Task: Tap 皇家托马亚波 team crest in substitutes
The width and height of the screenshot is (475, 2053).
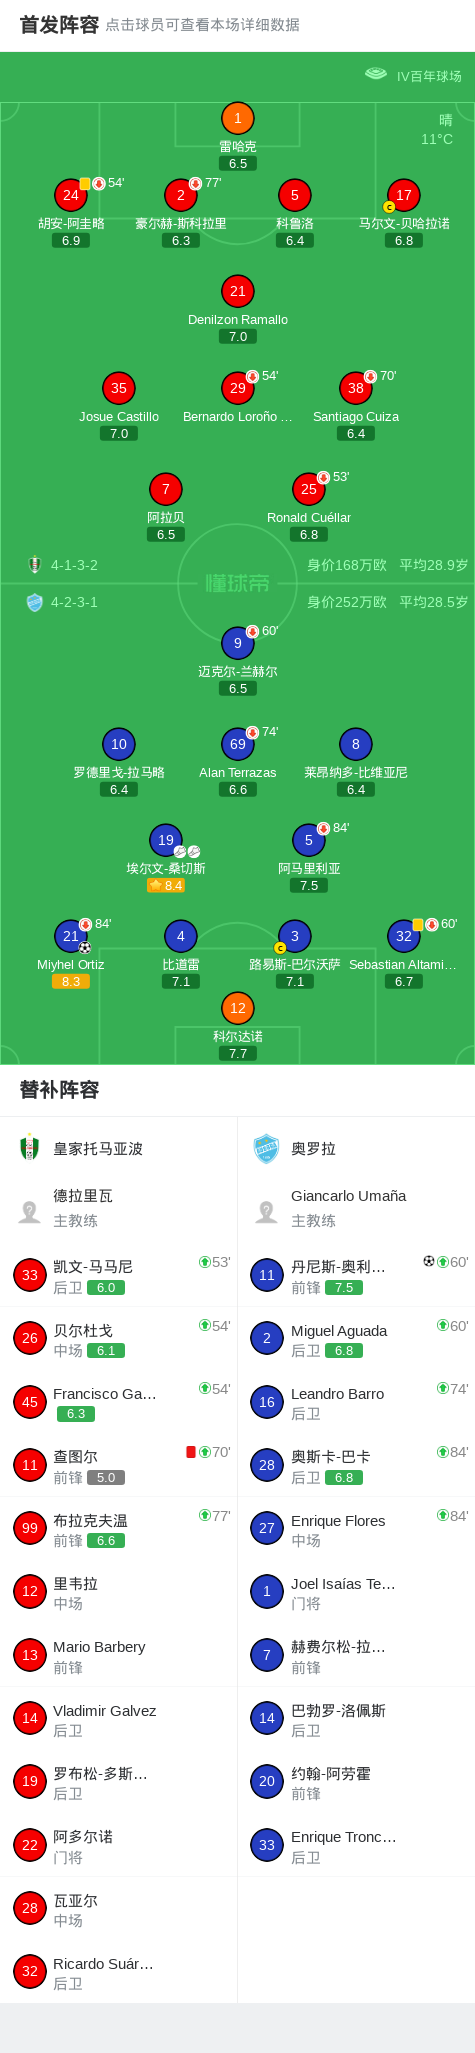Action: (x=29, y=1148)
